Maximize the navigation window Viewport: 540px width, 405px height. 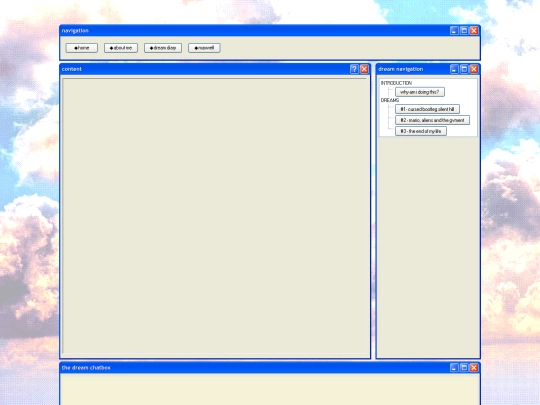click(x=464, y=31)
